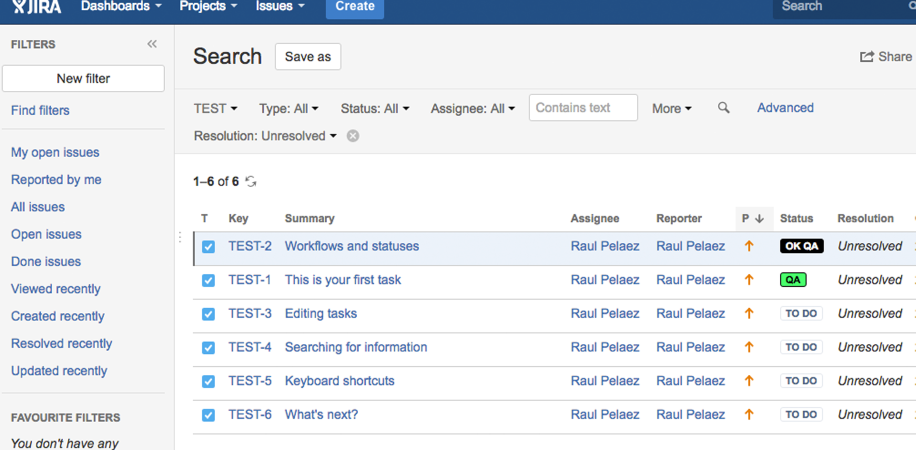Screen dimensions: 920x450
Task: Open the Status: All dropdown
Action: [x=375, y=108]
